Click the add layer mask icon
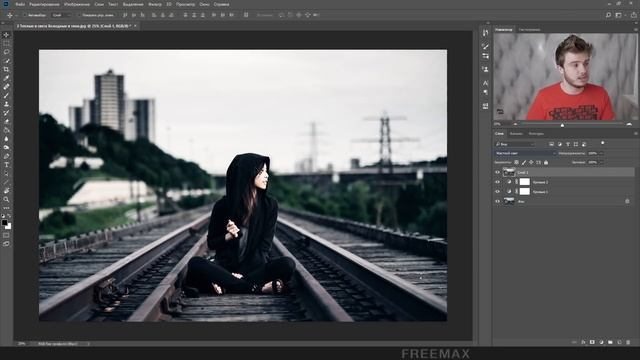The height and width of the screenshot is (360, 640). pyautogui.click(x=592, y=342)
